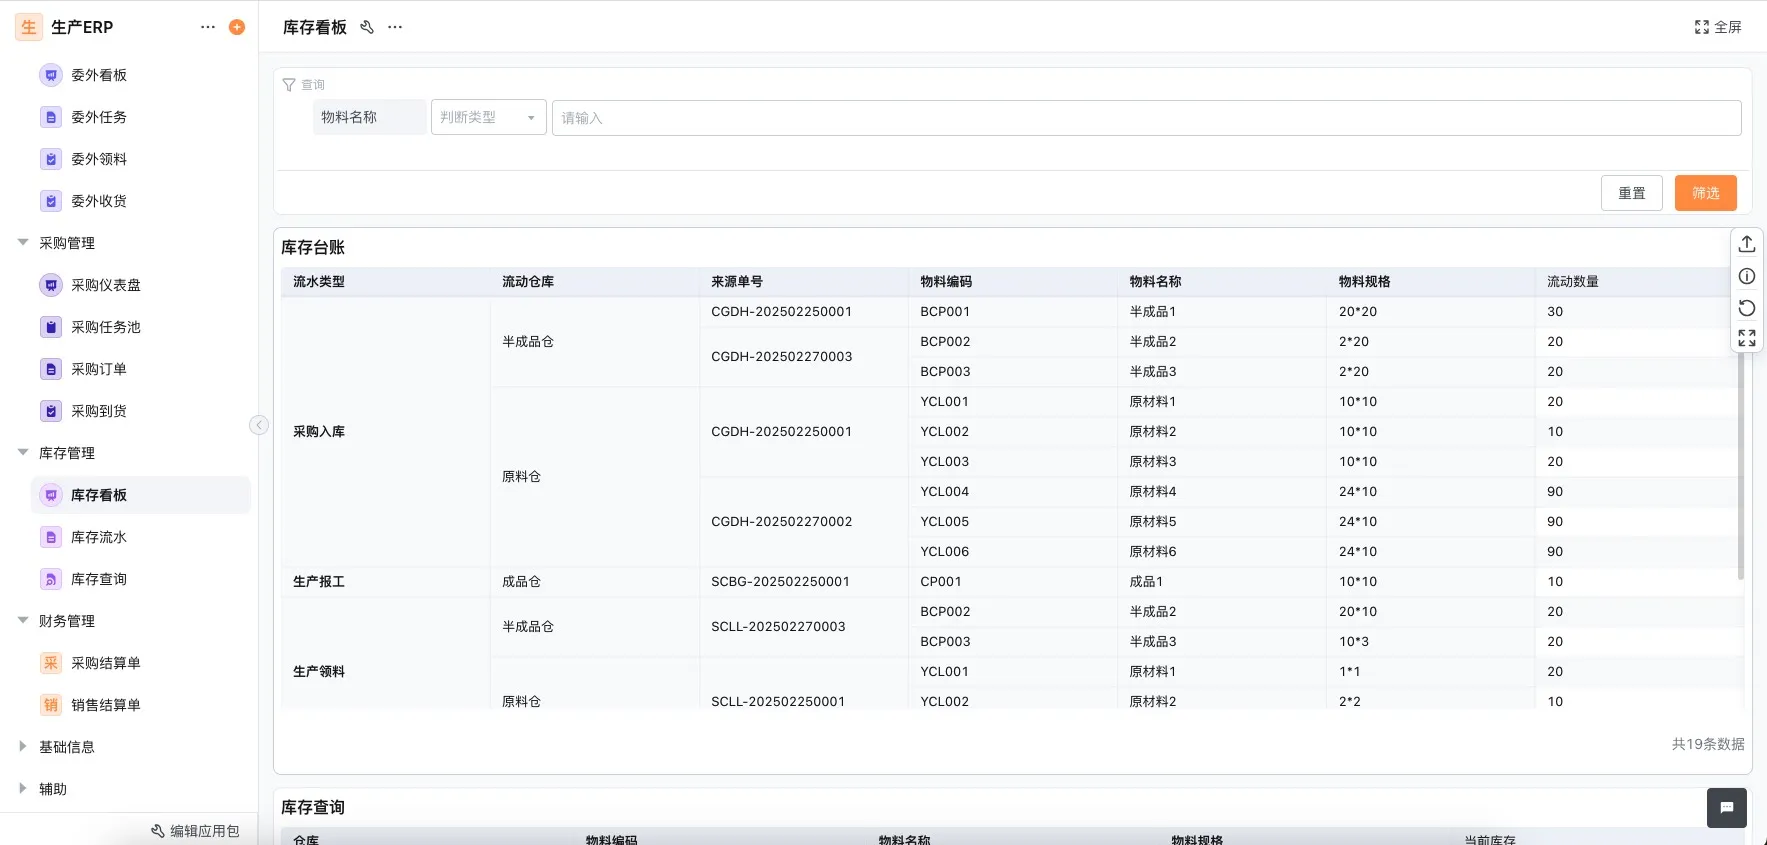This screenshot has height=845, width=1767.
Task: Click the 重置 reset button
Action: [1632, 193]
